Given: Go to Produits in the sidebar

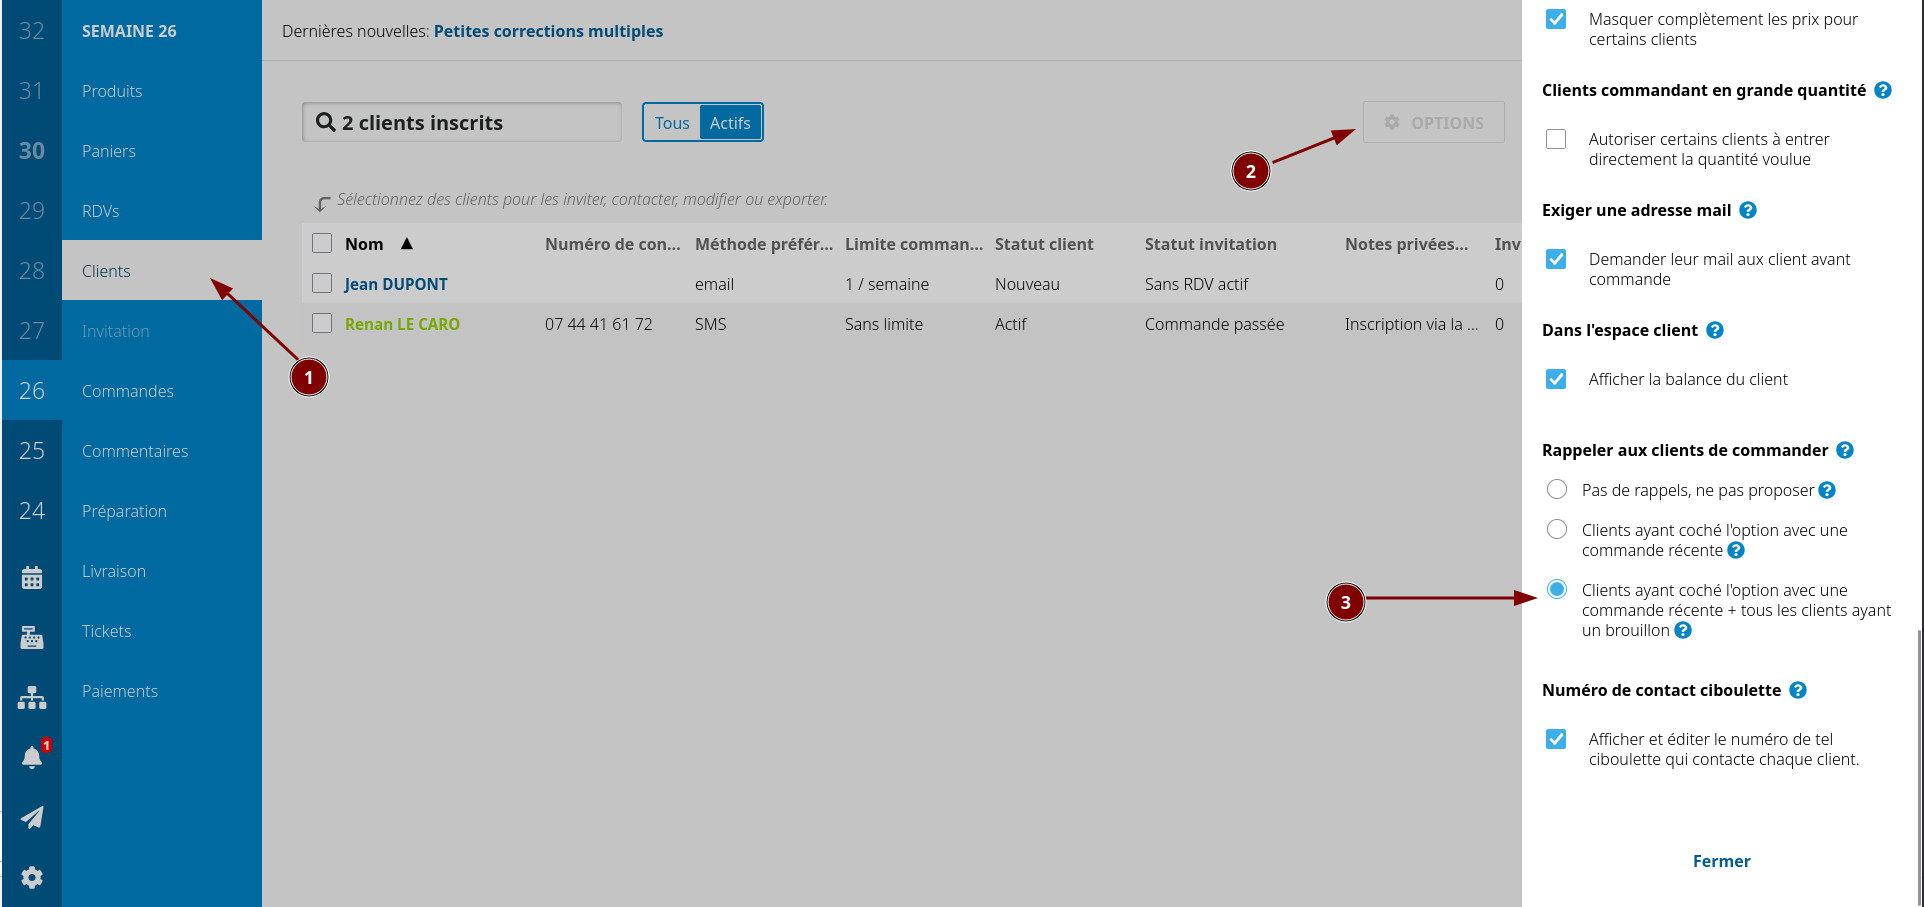Looking at the screenshot, I should click(x=162, y=91).
